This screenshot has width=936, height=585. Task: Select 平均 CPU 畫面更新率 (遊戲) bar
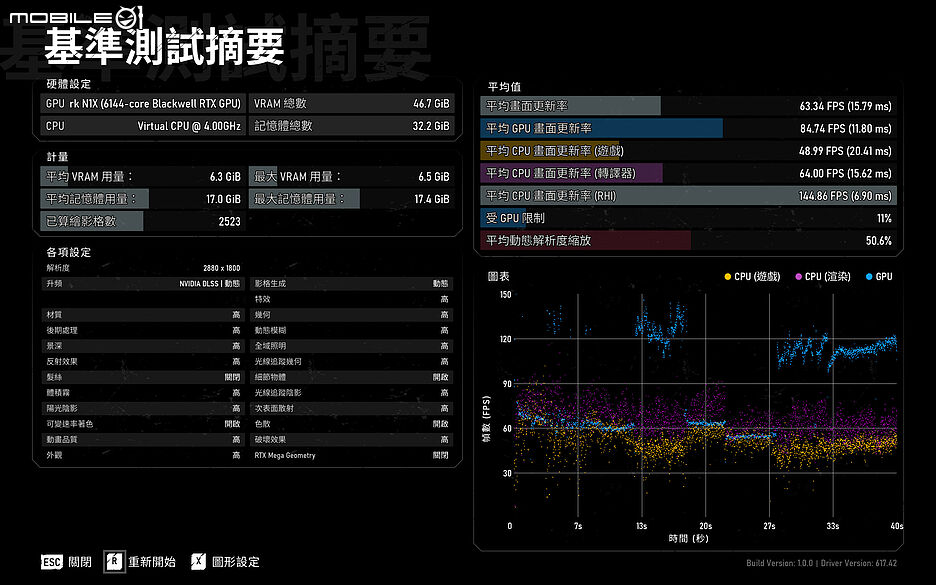click(x=688, y=150)
